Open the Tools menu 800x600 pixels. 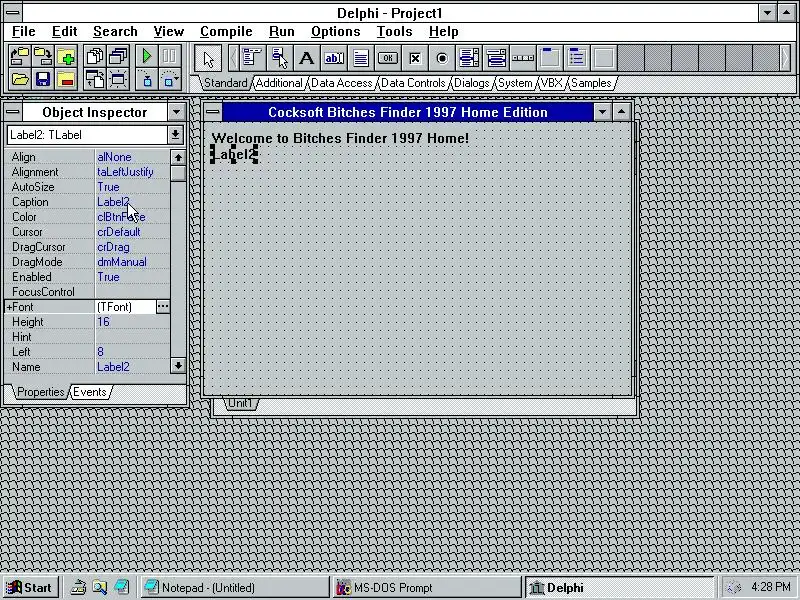[x=394, y=32]
